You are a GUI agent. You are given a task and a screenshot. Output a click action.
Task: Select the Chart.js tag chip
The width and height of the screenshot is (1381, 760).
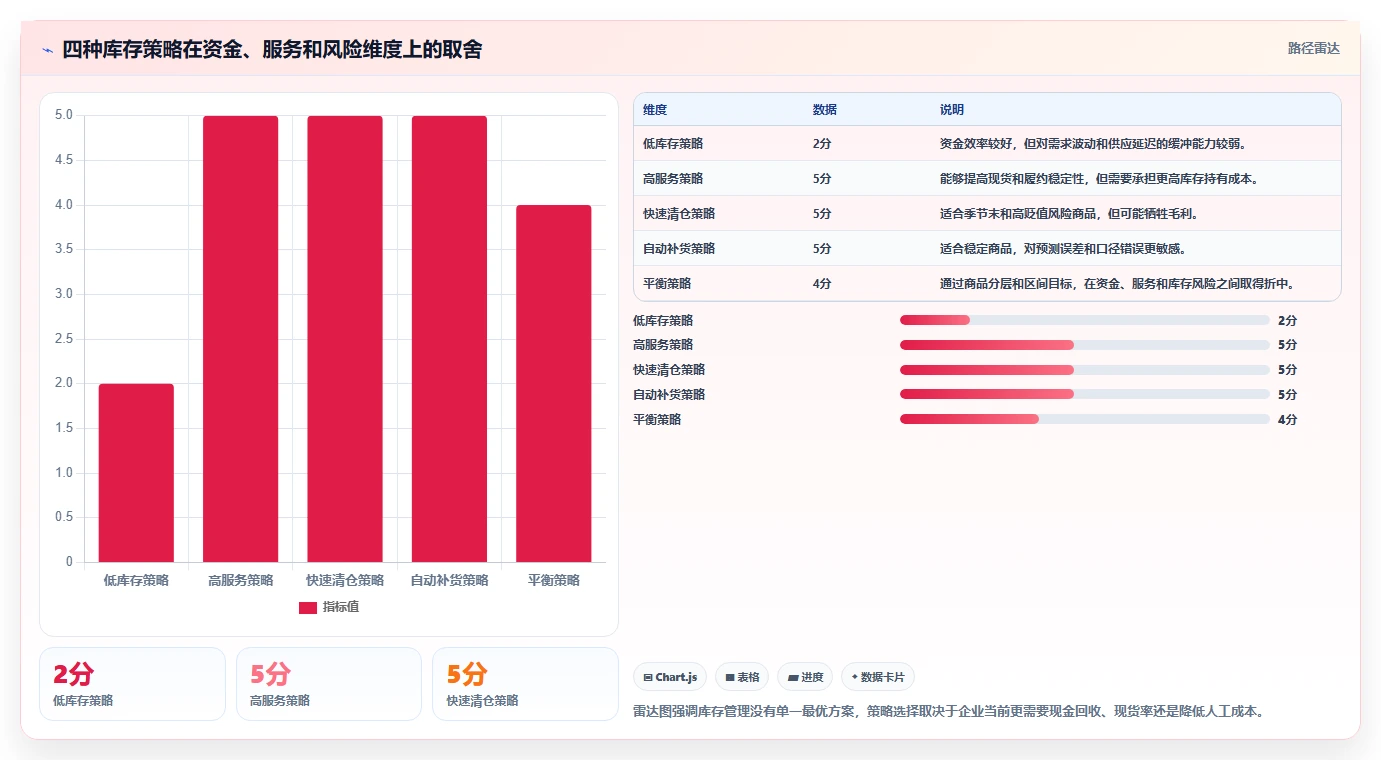670,677
